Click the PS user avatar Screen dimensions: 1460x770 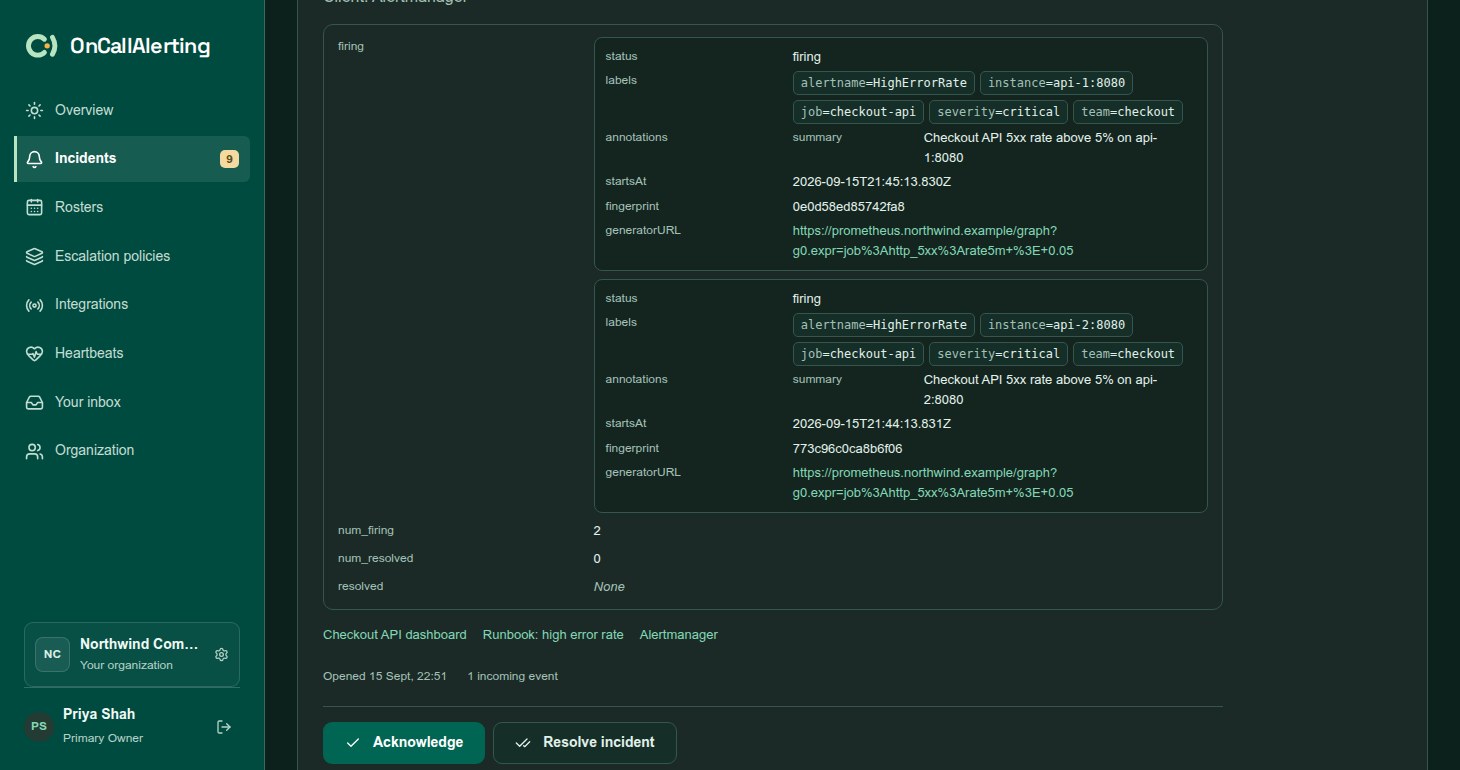click(39, 726)
